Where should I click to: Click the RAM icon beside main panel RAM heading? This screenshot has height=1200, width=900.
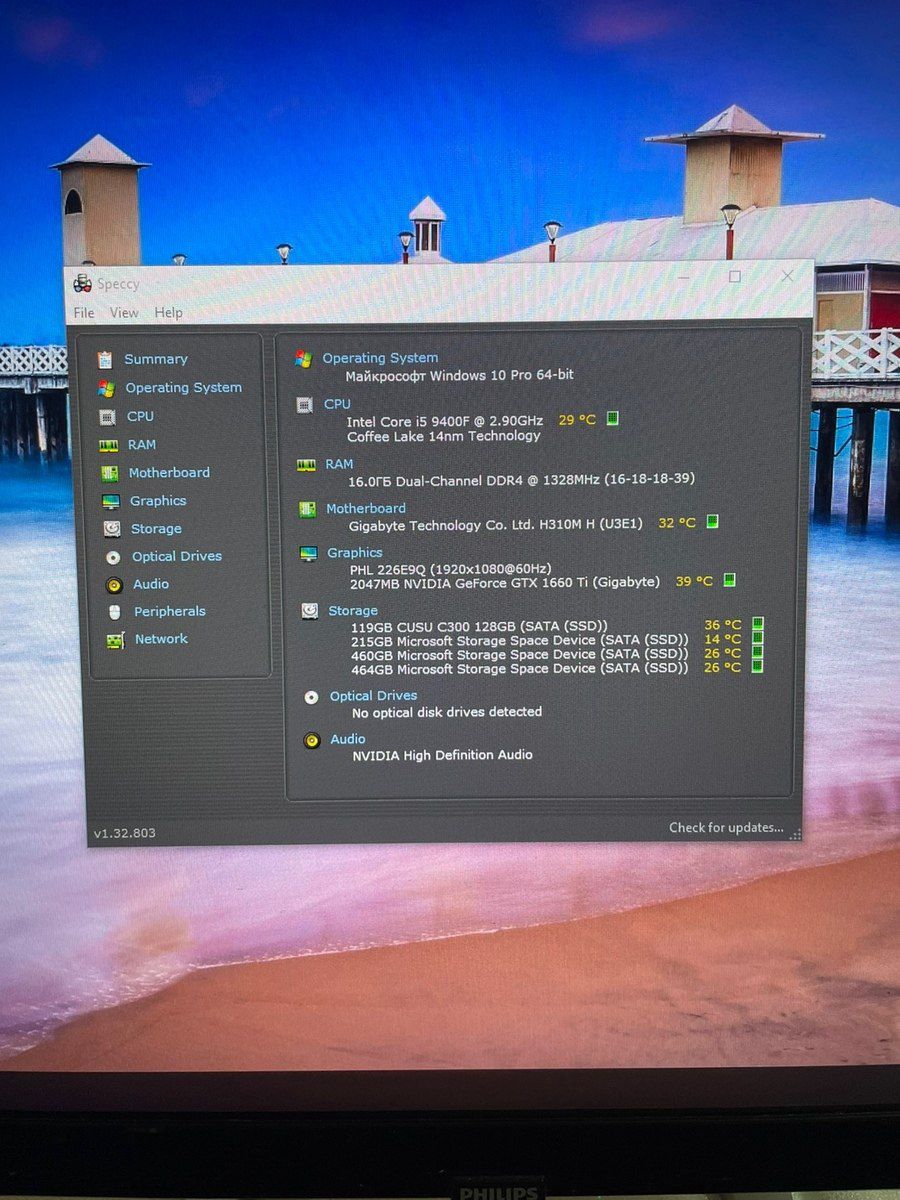(x=306, y=465)
